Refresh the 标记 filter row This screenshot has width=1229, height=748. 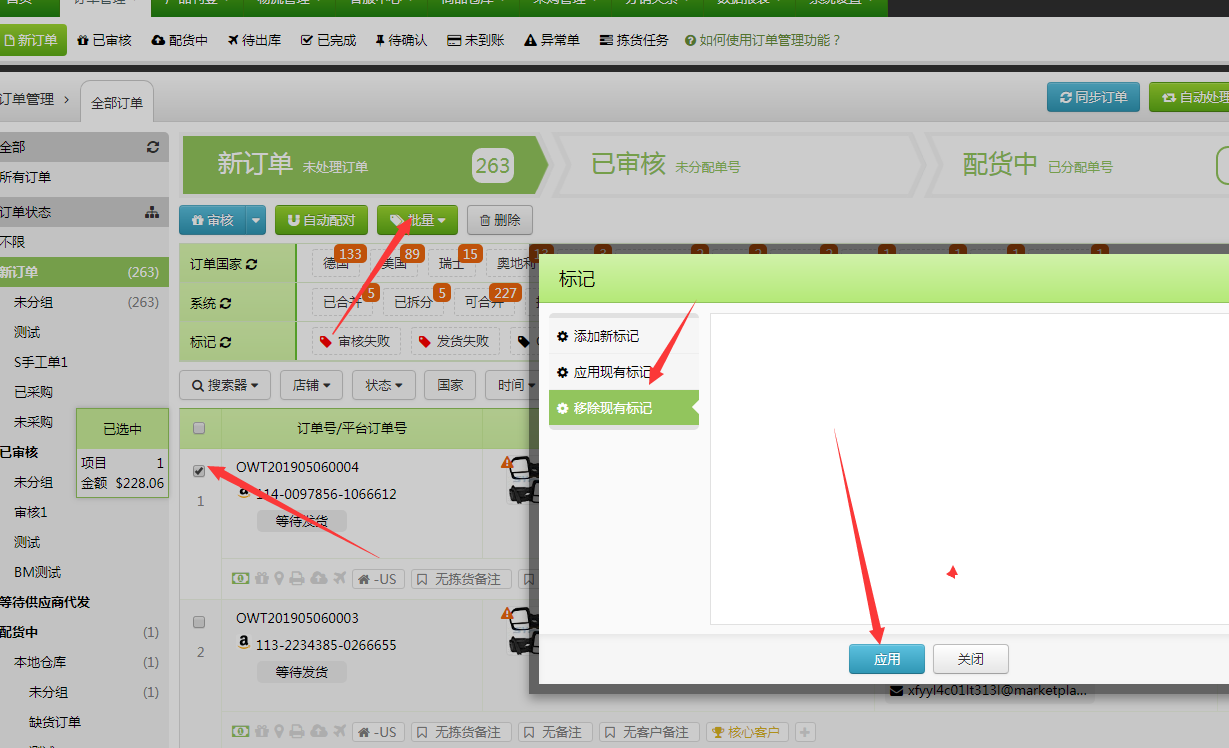click(226, 342)
